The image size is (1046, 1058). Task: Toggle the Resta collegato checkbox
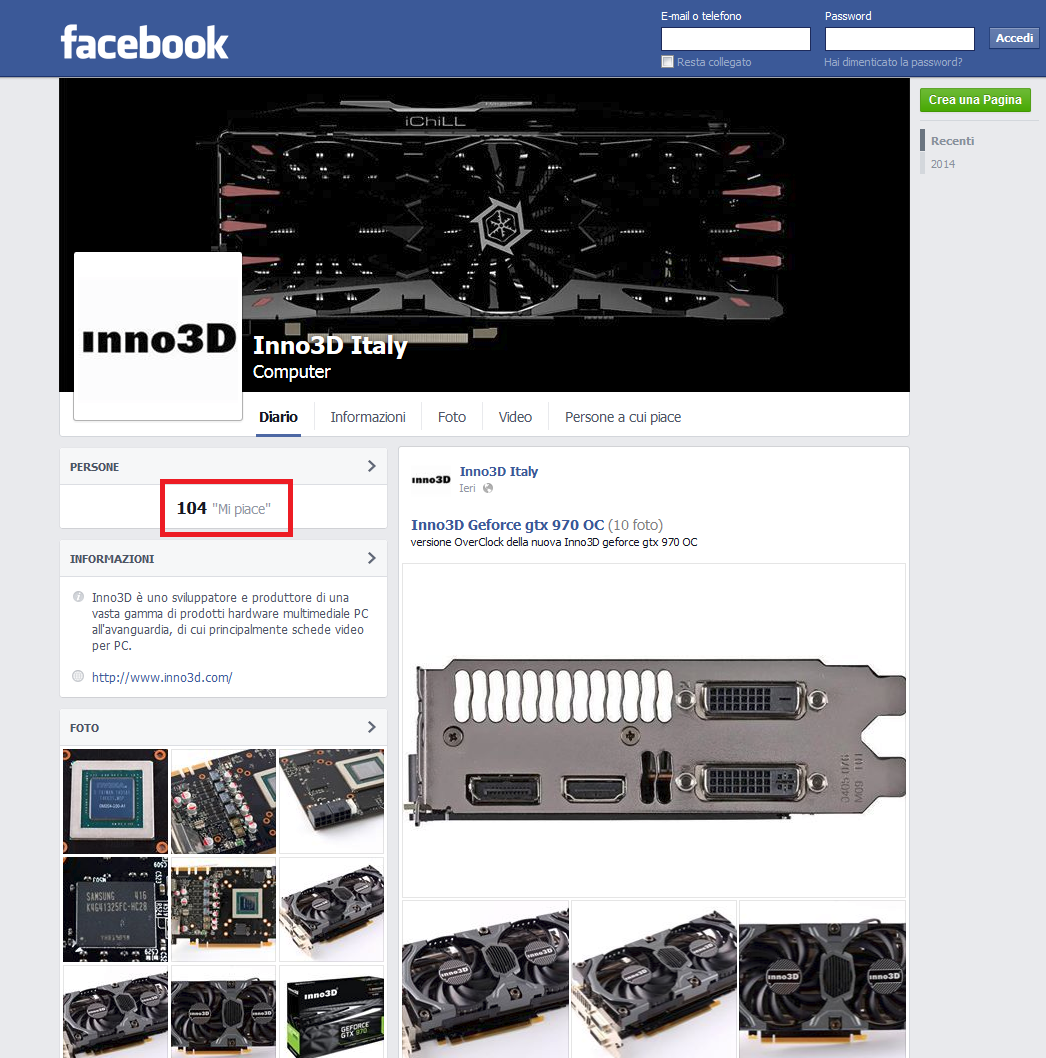pos(667,62)
